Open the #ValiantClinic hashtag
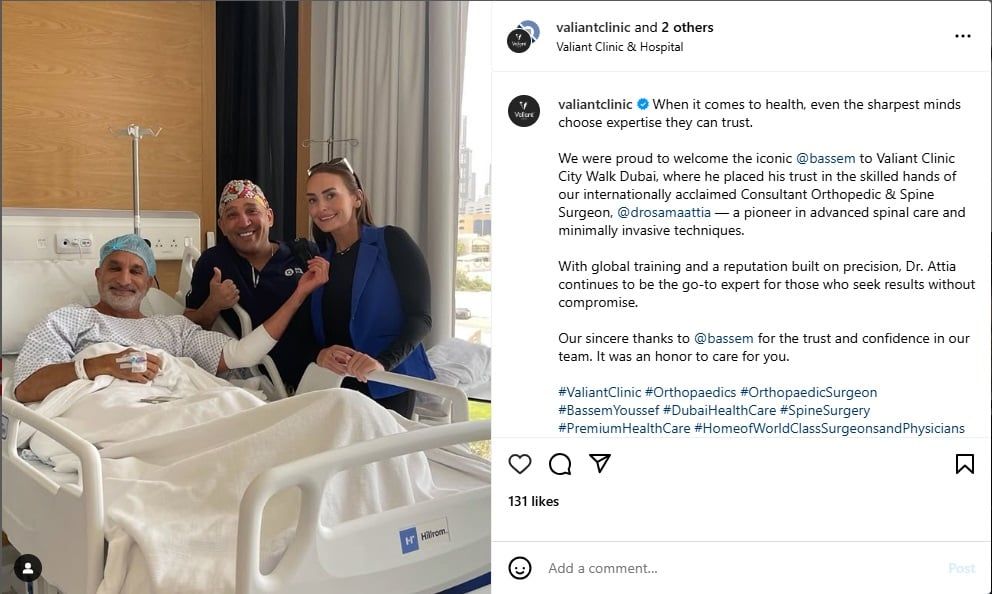The width and height of the screenshot is (992, 594). 599,392
